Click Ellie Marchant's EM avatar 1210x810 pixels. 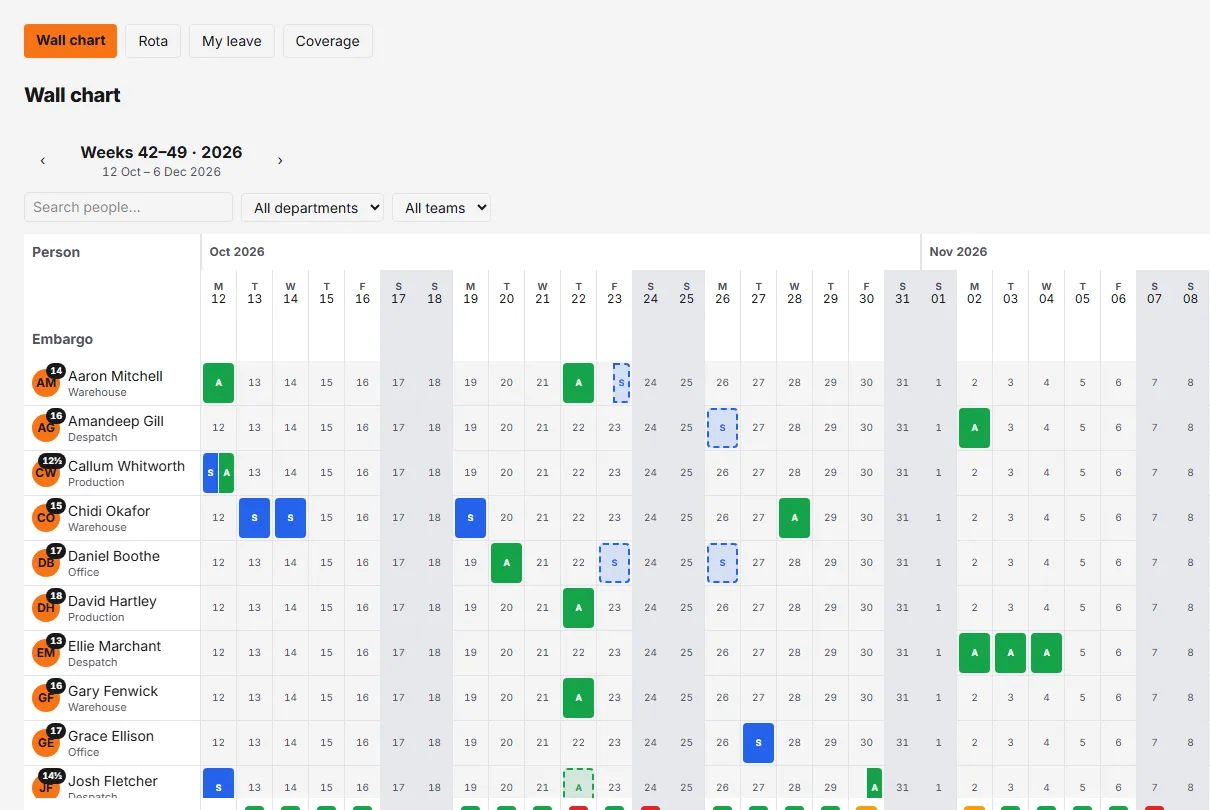pos(46,653)
